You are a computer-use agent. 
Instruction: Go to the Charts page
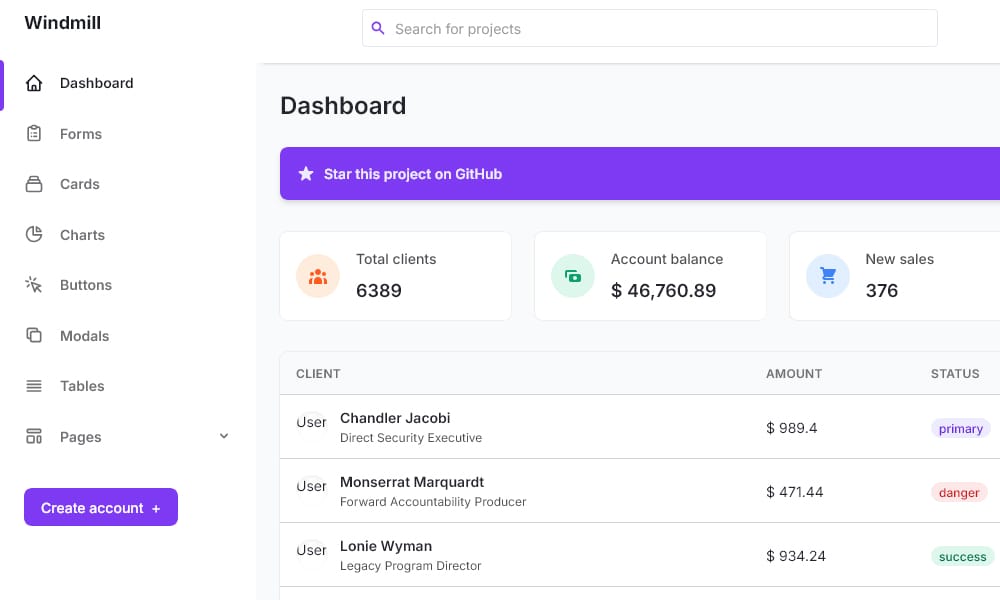(82, 235)
